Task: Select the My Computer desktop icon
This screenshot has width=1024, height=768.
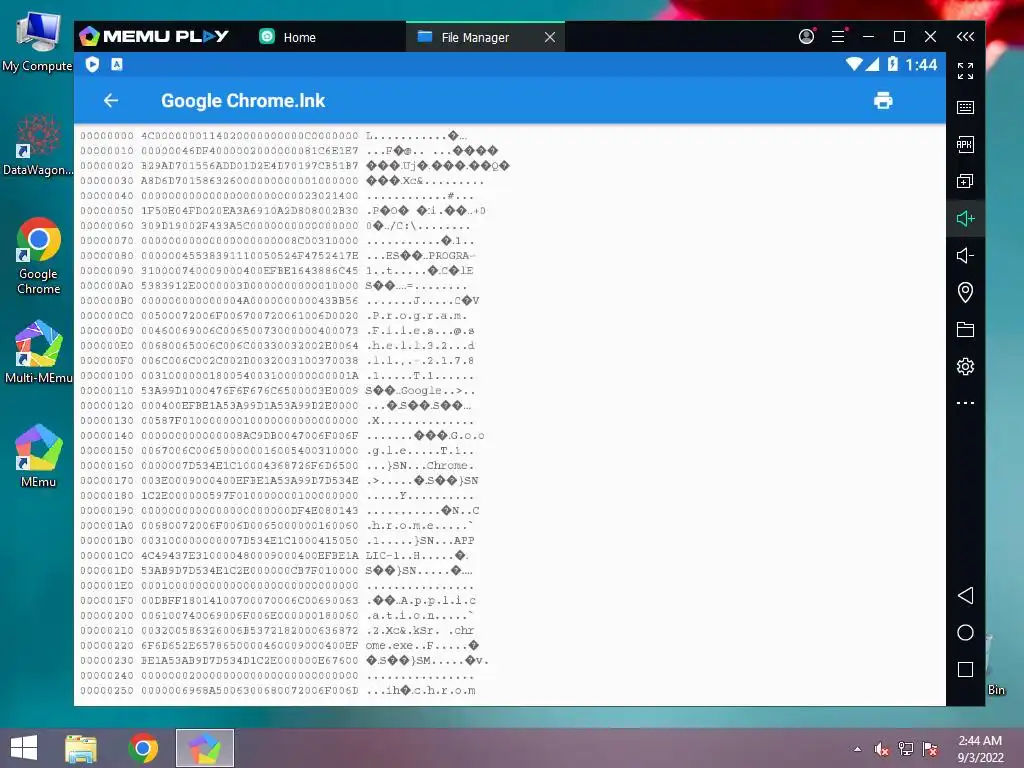Action: pos(37,42)
